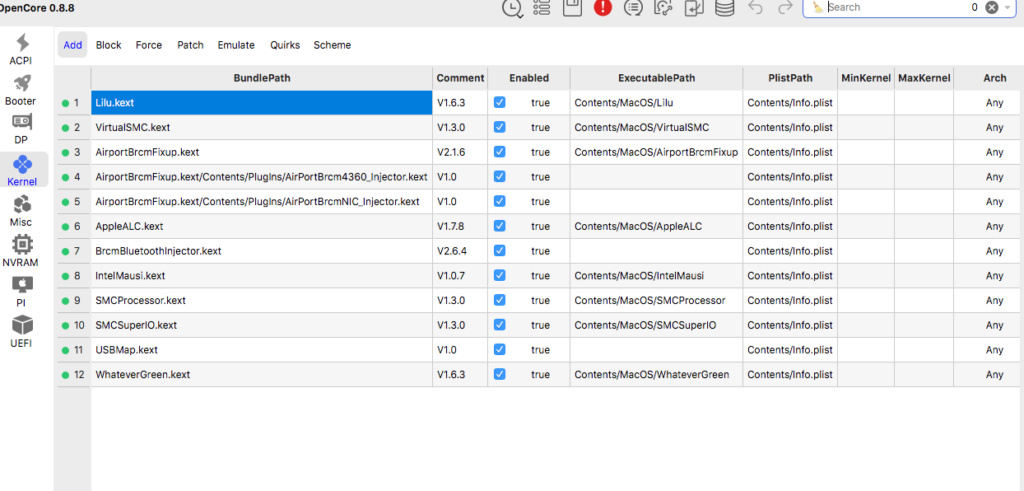Image resolution: width=1024 pixels, height=491 pixels.
Task: Open the PI section in sidebar
Action: tap(21, 292)
